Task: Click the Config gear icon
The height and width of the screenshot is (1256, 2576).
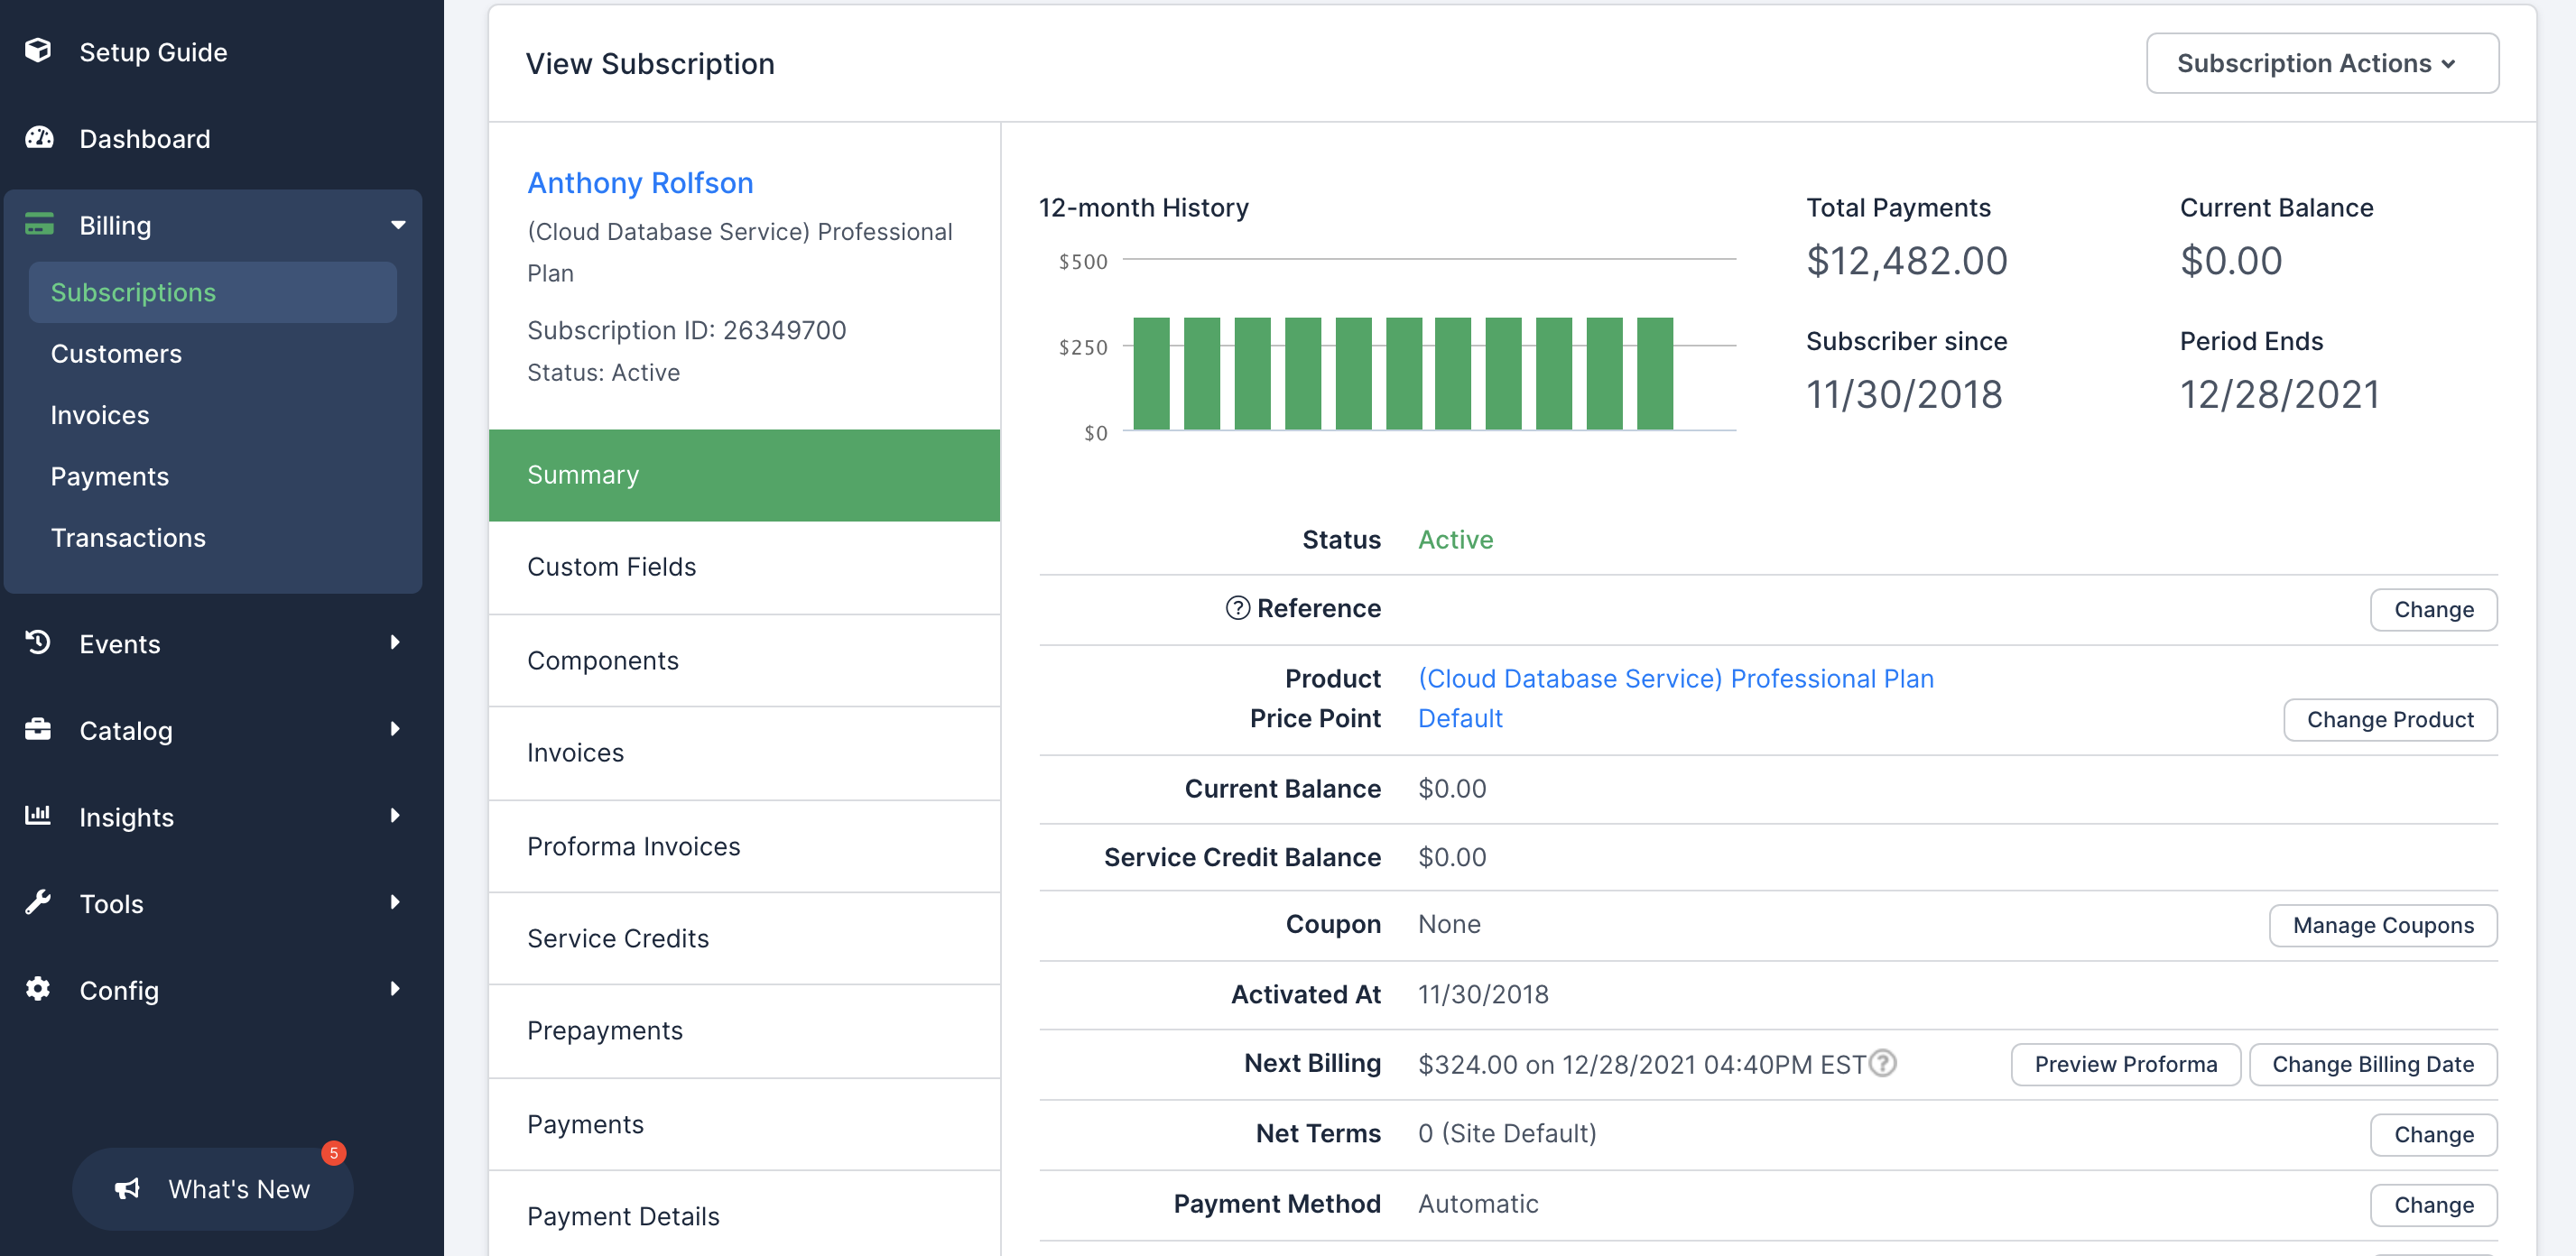Action: pyautogui.click(x=38, y=989)
